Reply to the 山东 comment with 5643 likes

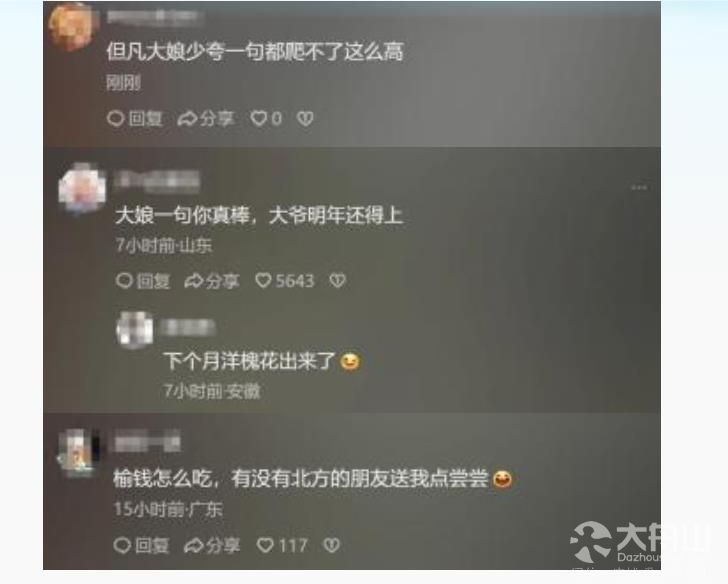(x=143, y=280)
